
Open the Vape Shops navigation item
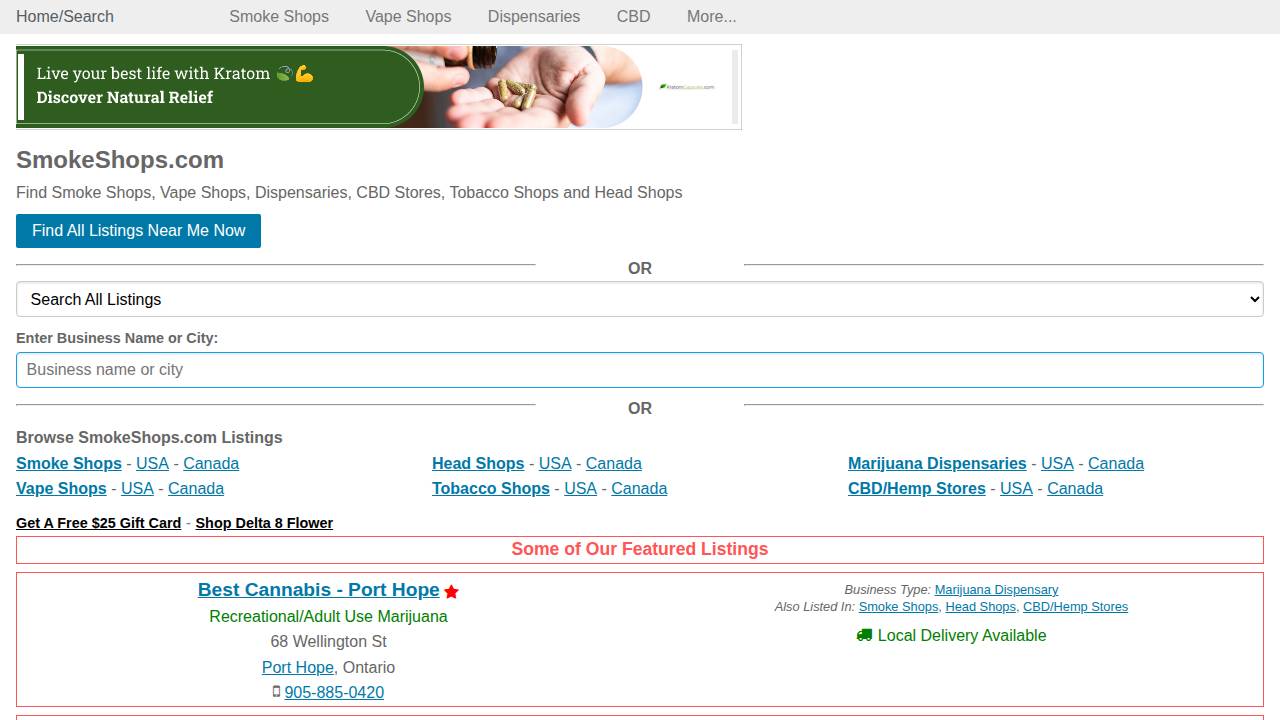click(x=407, y=16)
